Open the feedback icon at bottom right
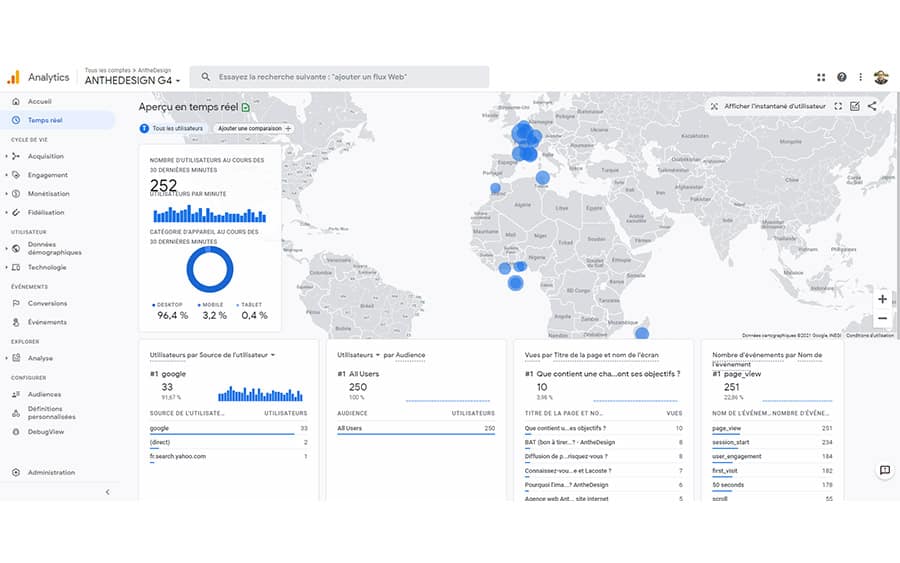Viewport: 900px width, 563px height. (885, 470)
